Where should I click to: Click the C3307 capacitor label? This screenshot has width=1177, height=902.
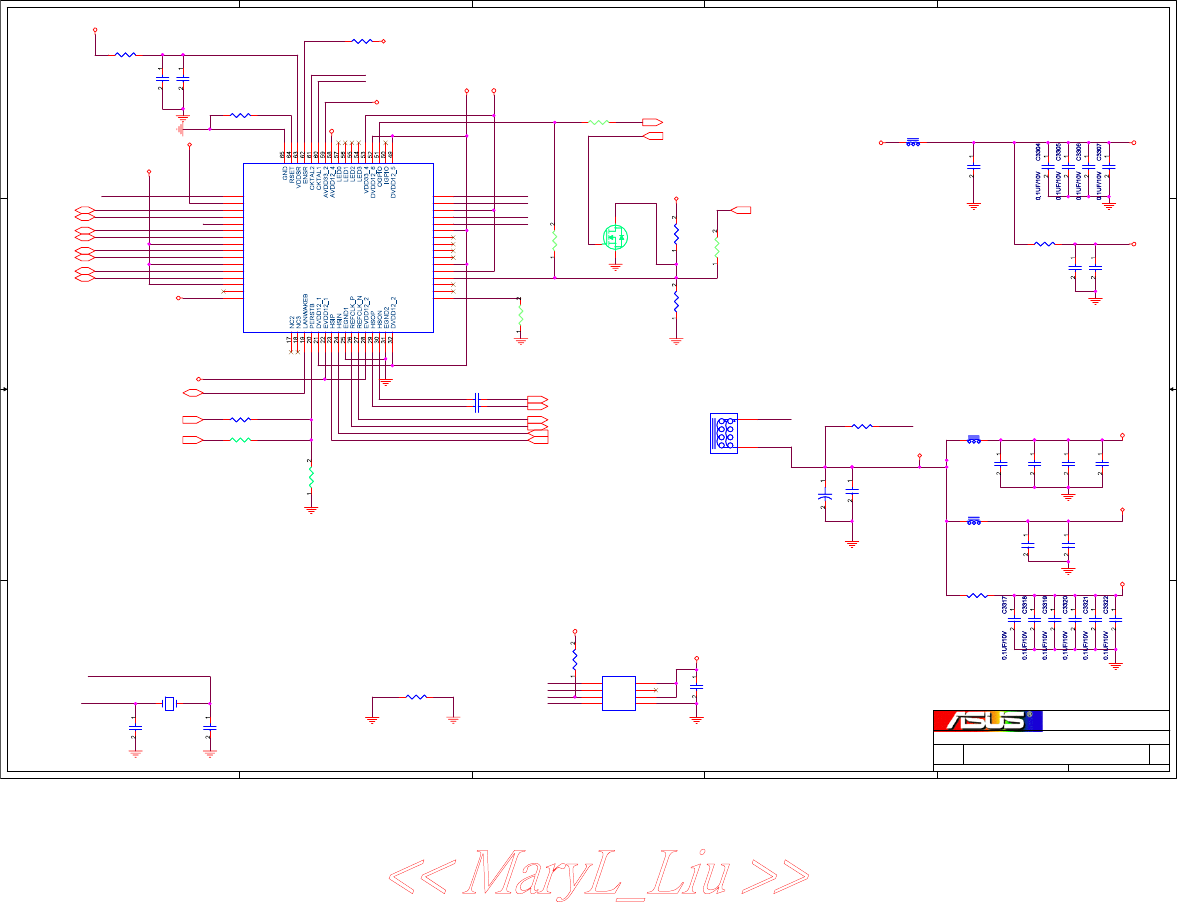1099,152
